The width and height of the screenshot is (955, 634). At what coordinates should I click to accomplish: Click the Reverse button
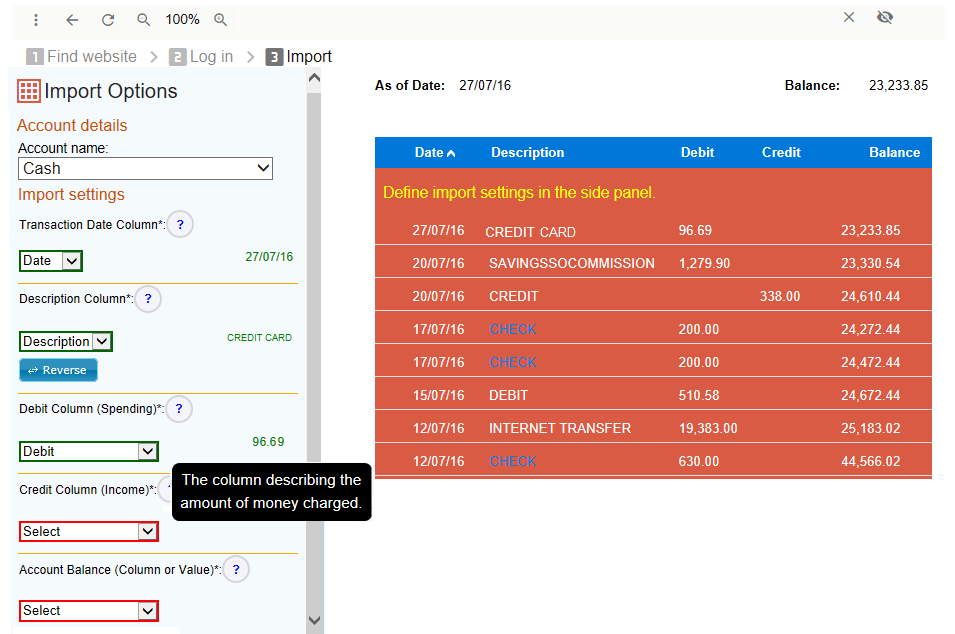coord(58,370)
